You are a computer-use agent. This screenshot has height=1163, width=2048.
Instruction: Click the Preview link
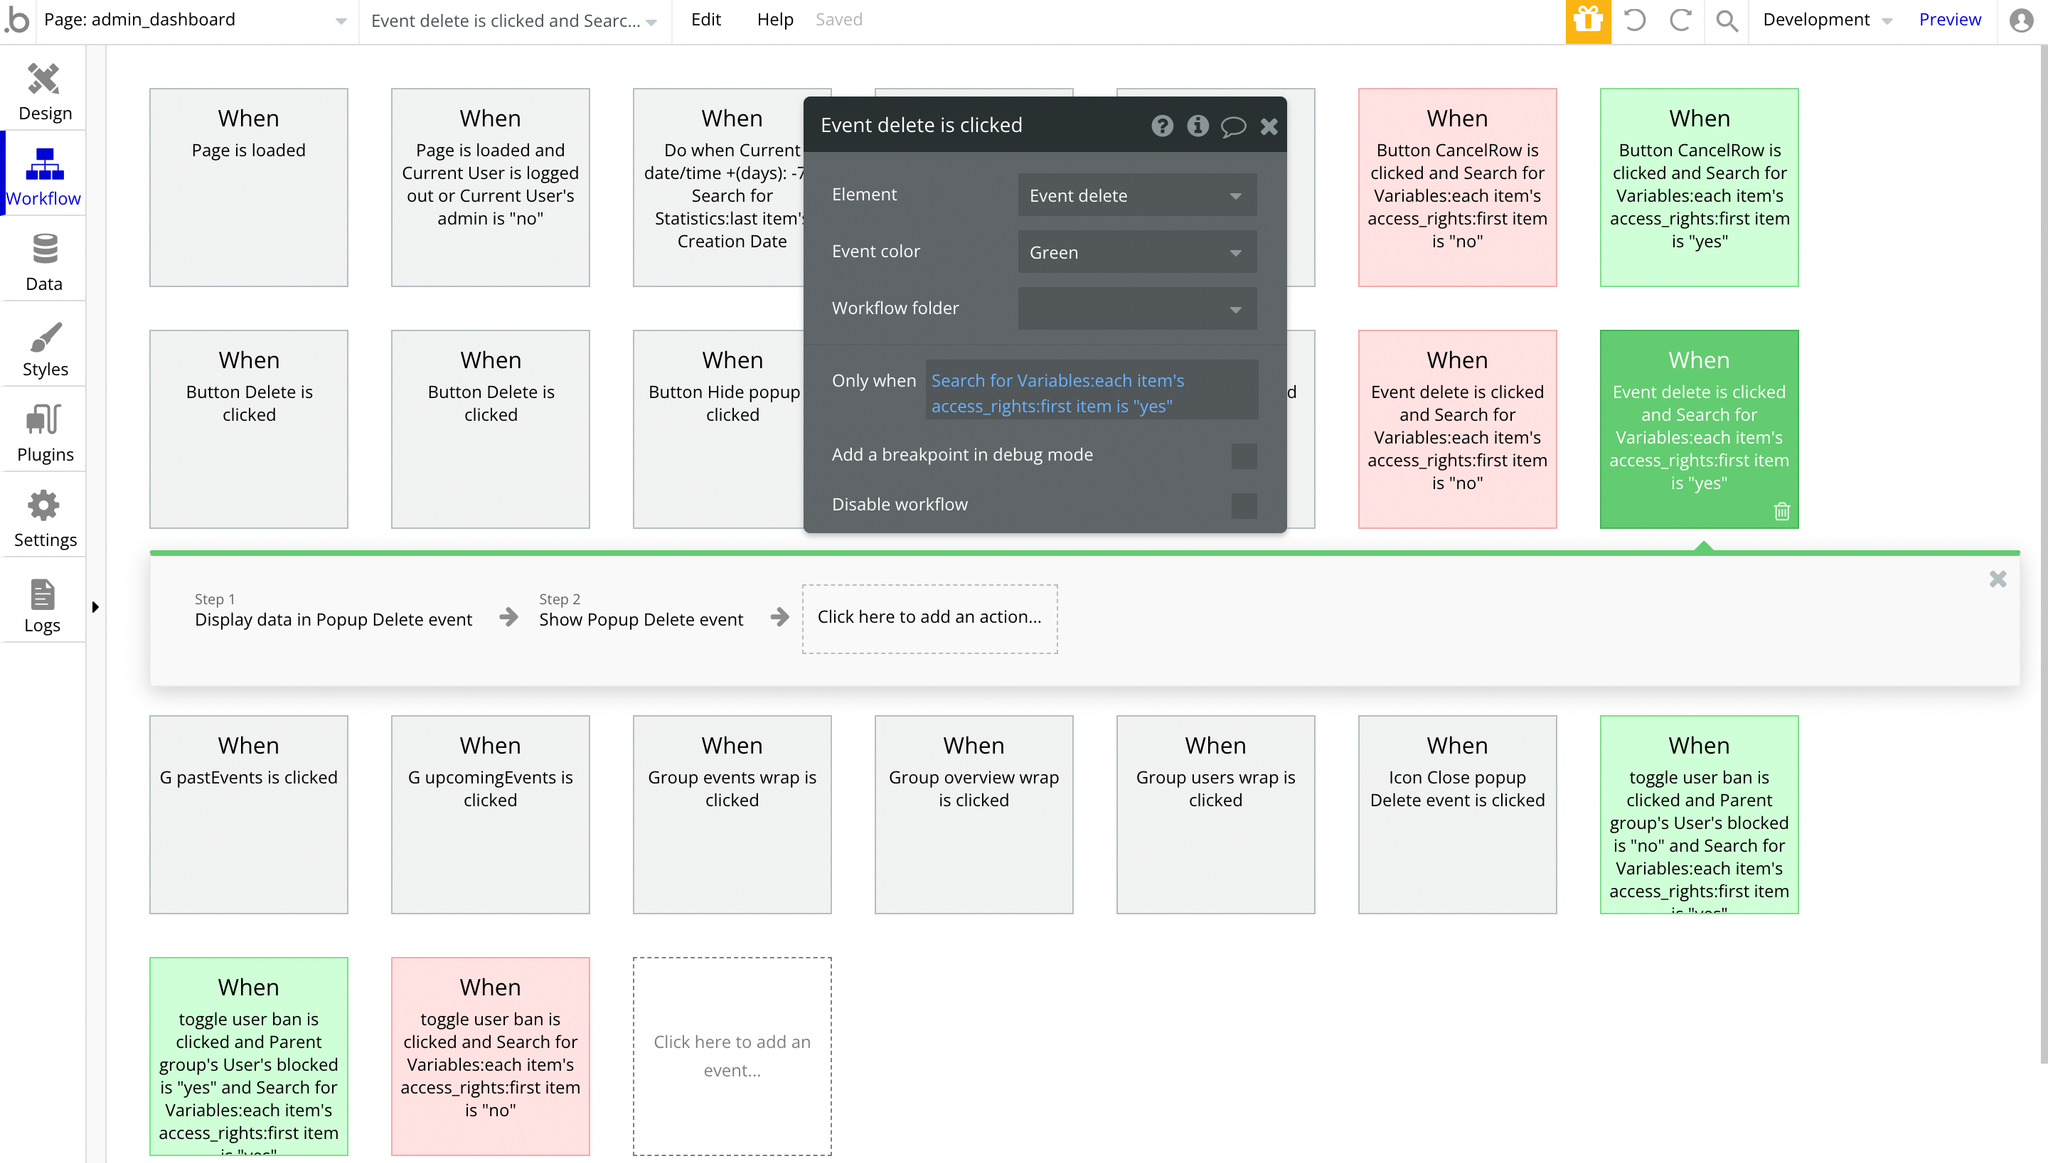pyautogui.click(x=1949, y=20)
